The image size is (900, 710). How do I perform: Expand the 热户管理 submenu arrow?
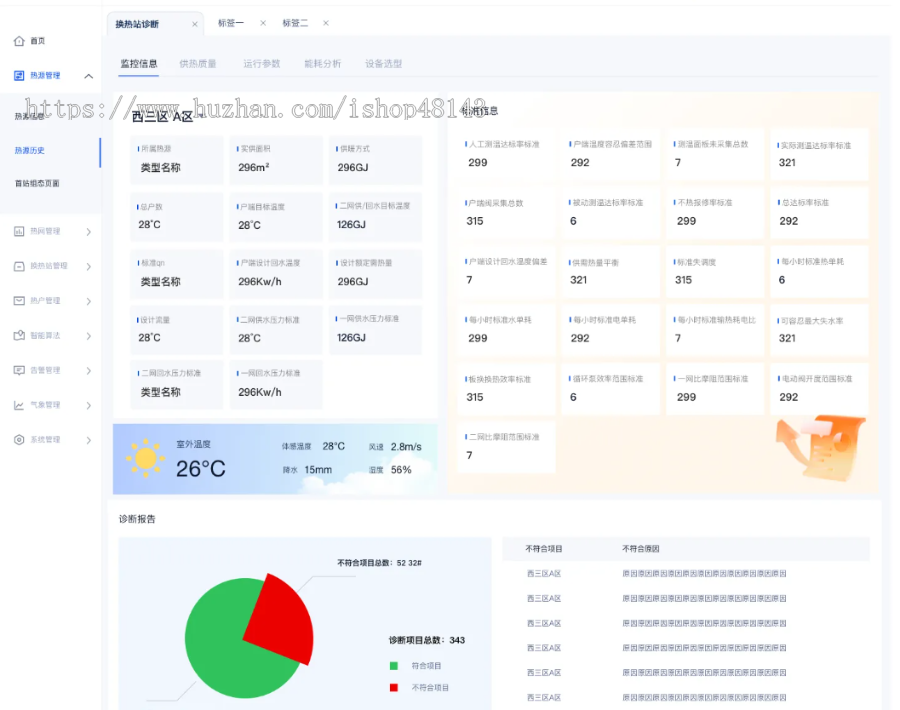point(88,301)
